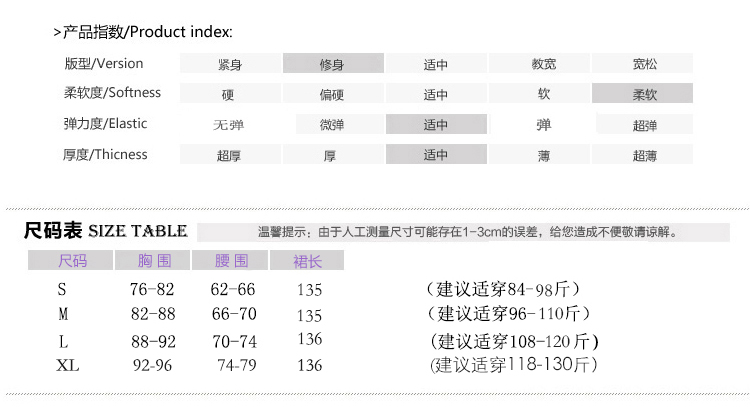Select the 微弹 elastic cell
This screenshot has height=407, width=750.
tap(340, 124)
